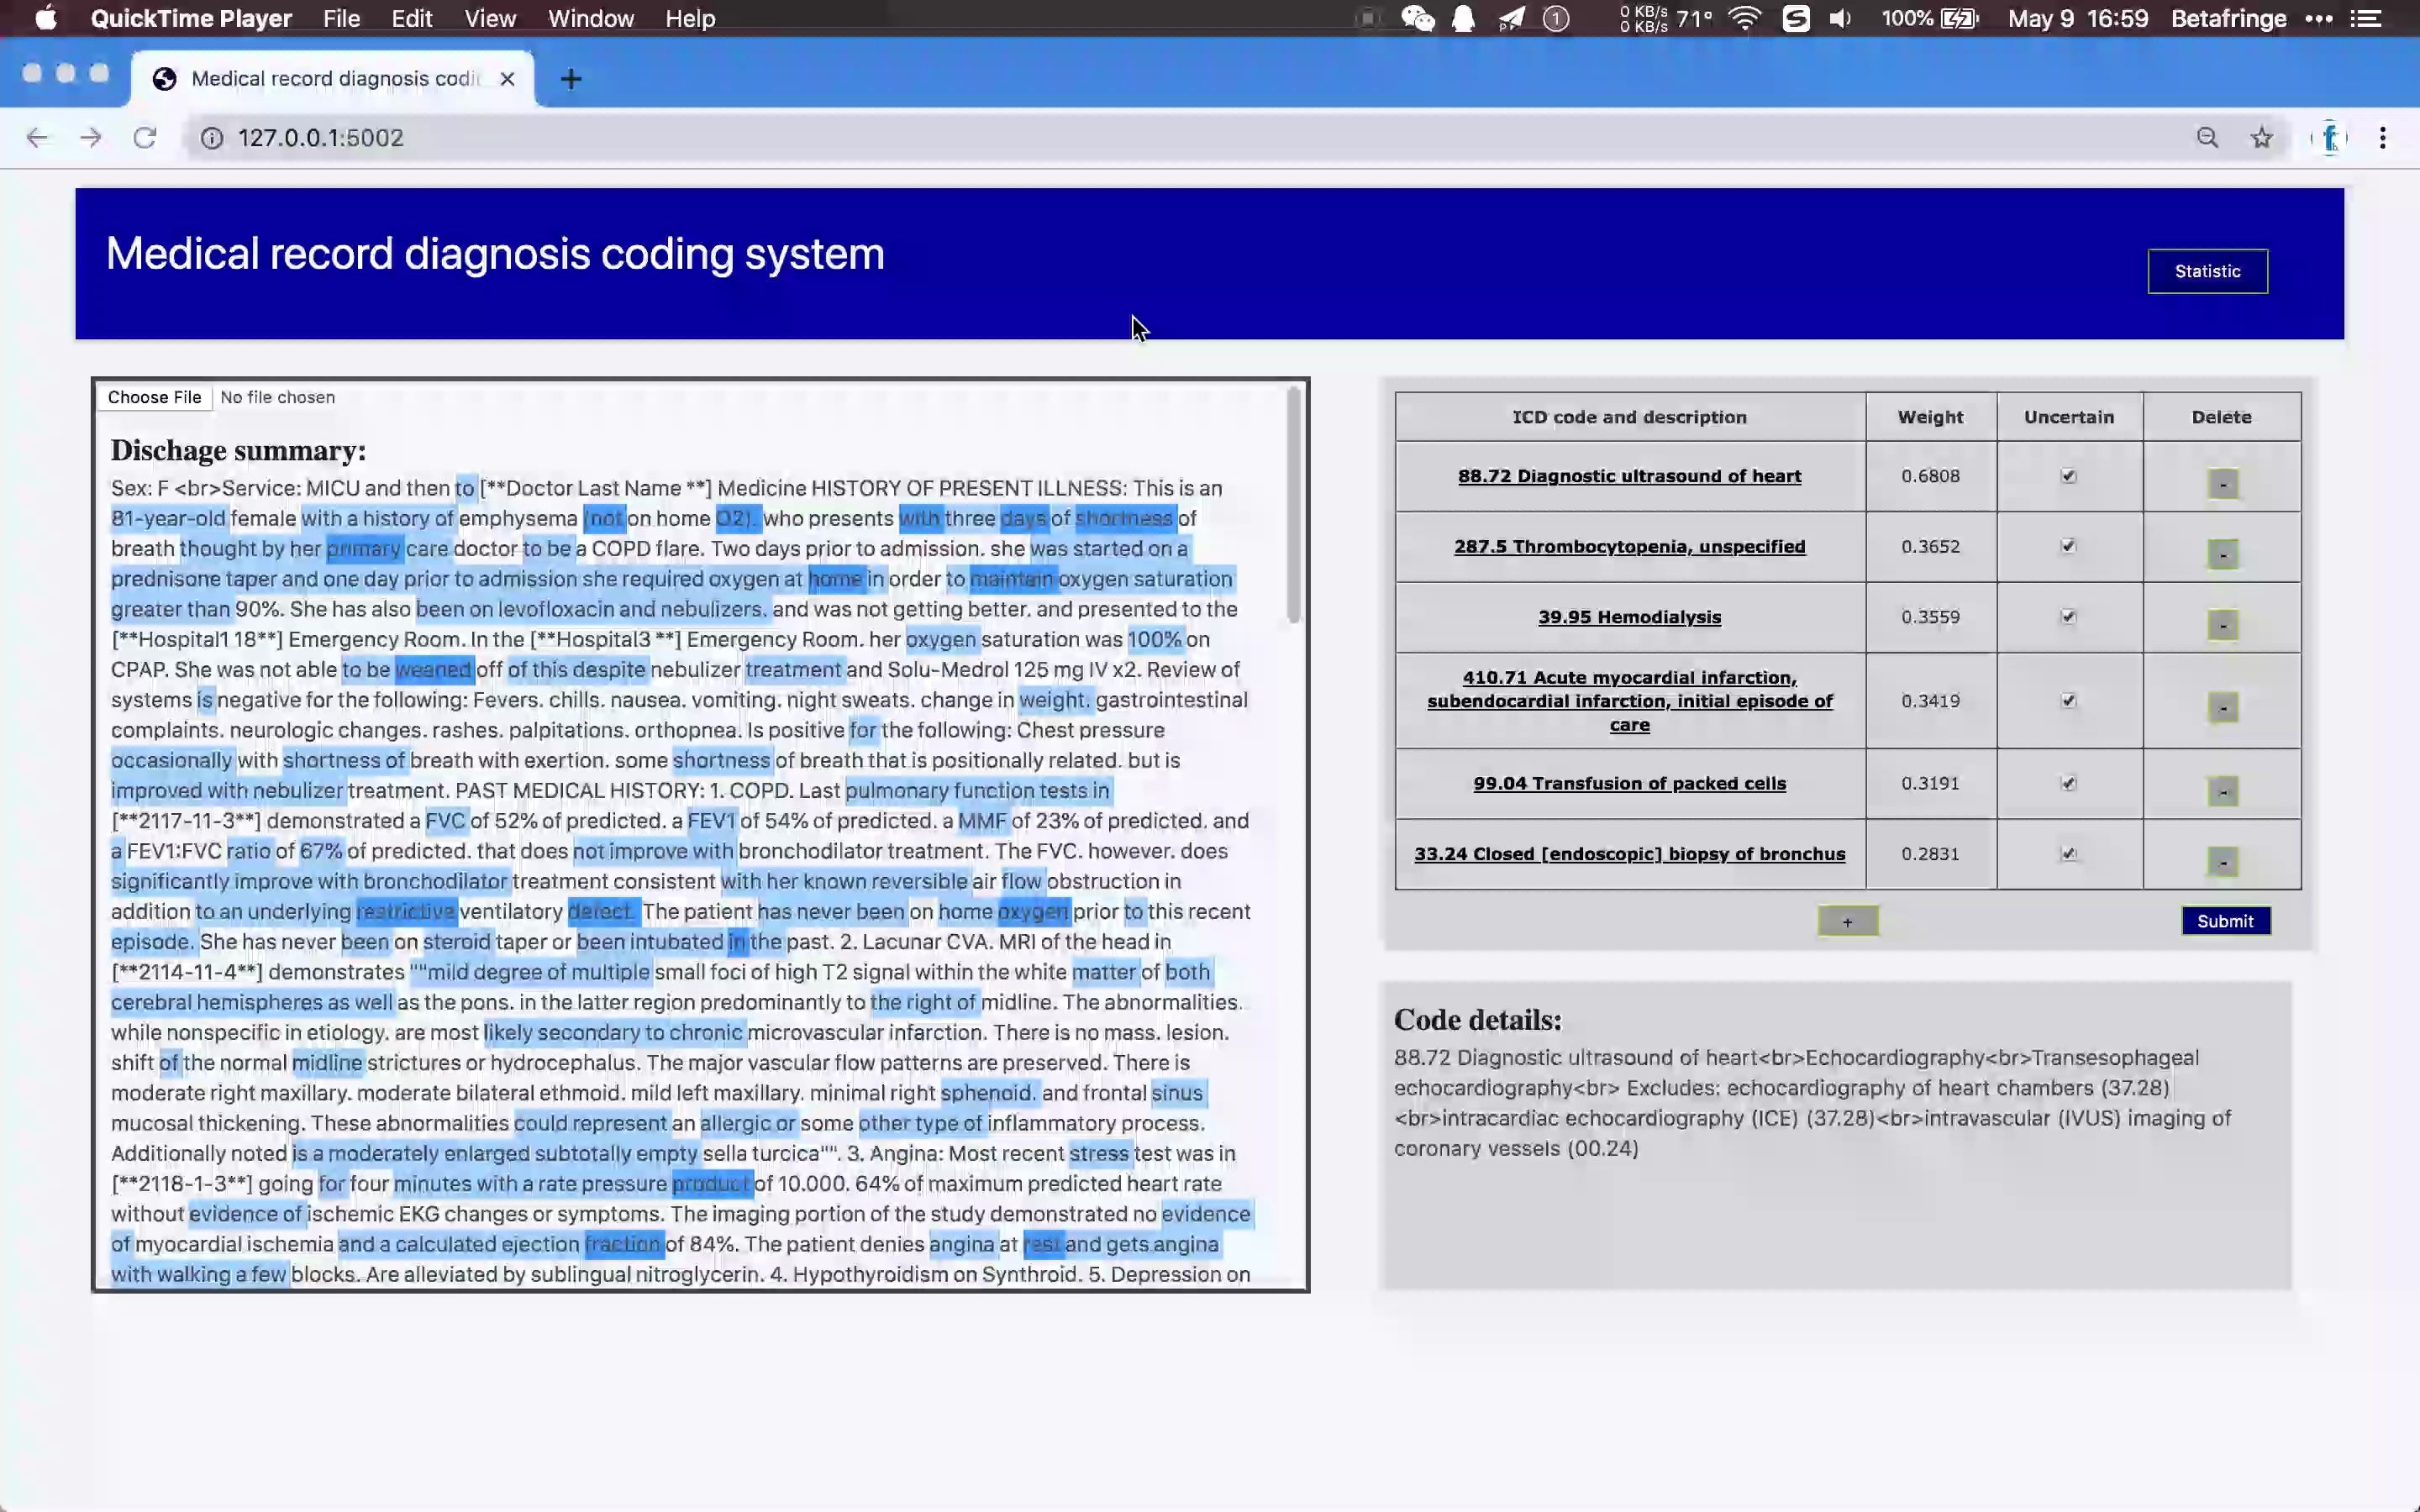2420x1512 pixels.
Task: Click Choose File to upload a record
Action: point(154,397)
